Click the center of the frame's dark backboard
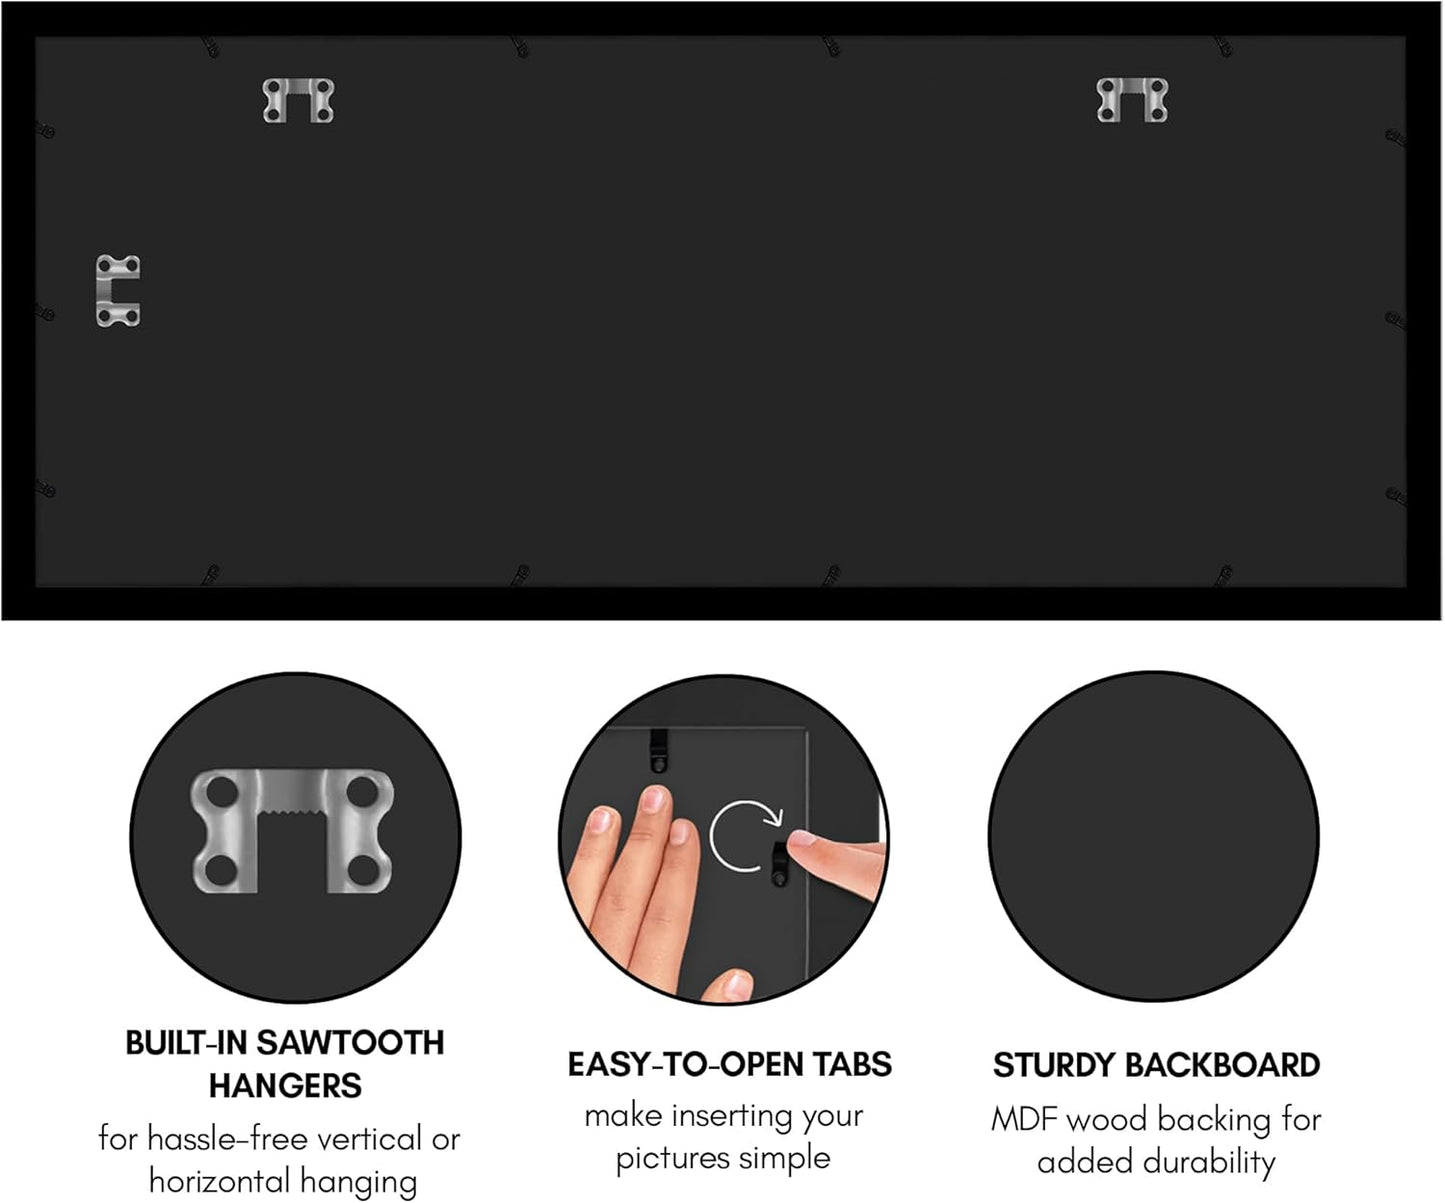The image size is (1445, 1203). (721, 311)
